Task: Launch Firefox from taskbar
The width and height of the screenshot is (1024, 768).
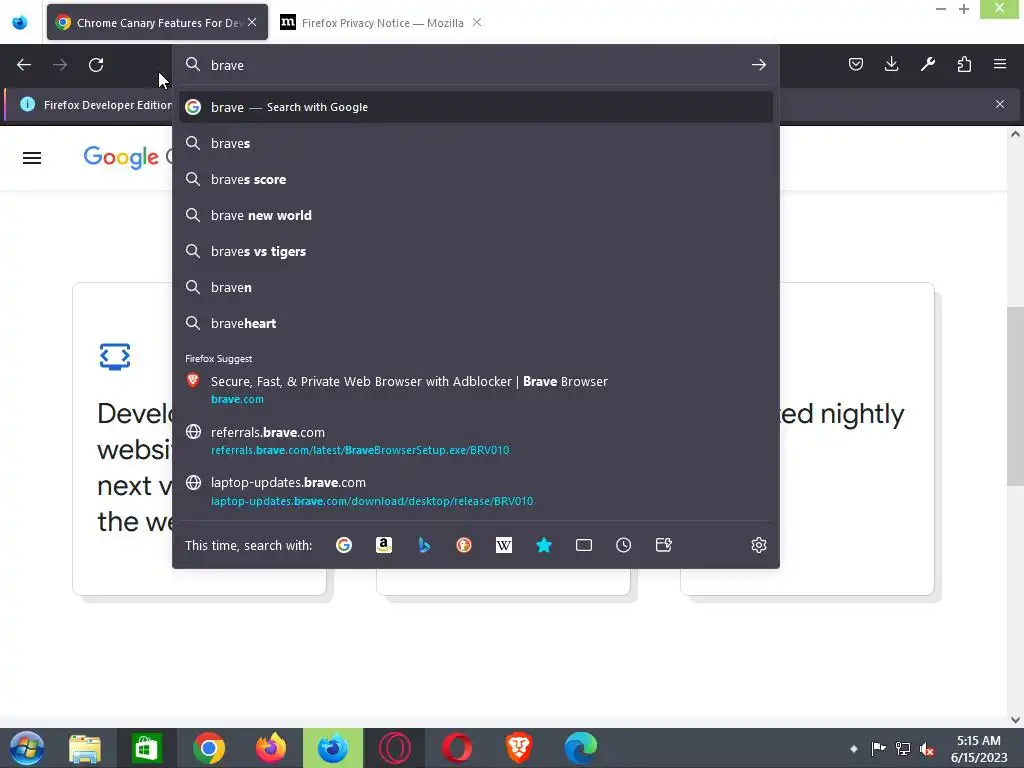Action: pos(271,748)
